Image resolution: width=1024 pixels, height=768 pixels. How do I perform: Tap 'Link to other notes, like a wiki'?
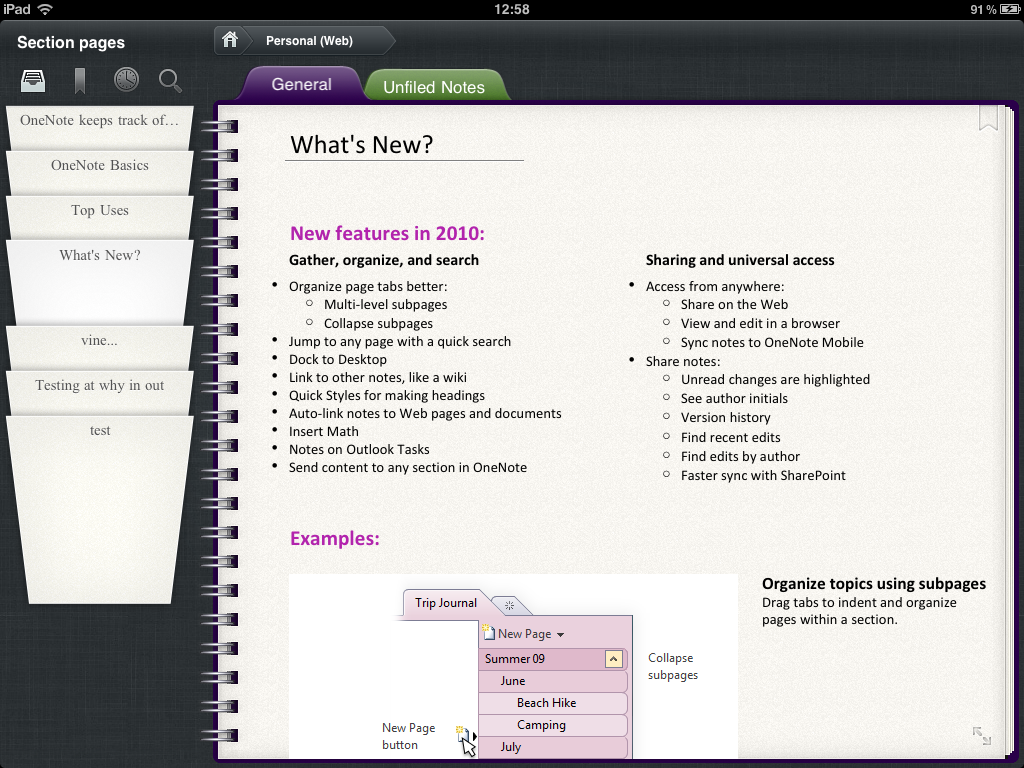point(377,377)
